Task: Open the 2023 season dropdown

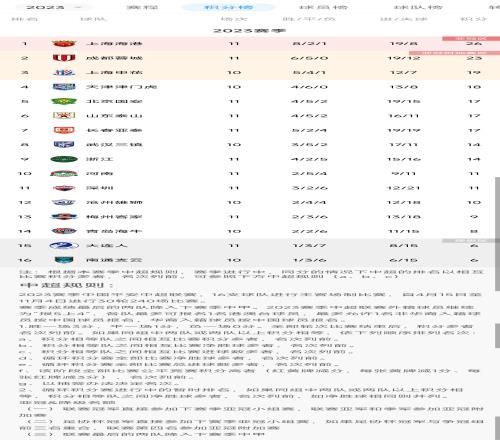Action: coord(53,7)
